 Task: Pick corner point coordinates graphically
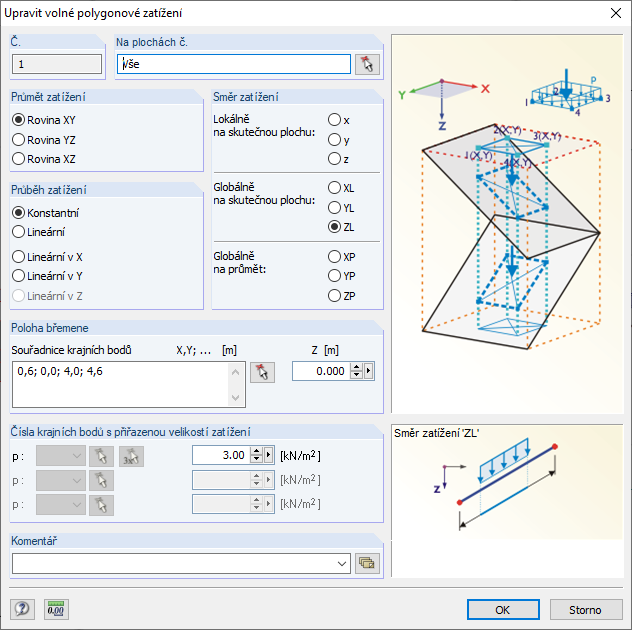[x=262, y=372]
